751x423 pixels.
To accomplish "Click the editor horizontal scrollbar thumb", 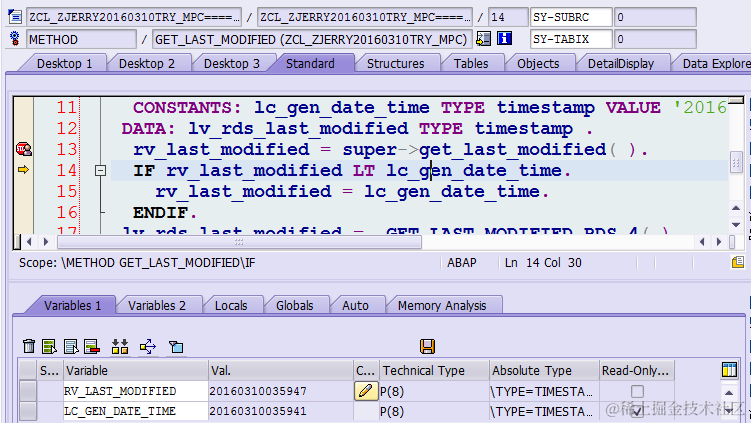I will click(x=239, y=242).
